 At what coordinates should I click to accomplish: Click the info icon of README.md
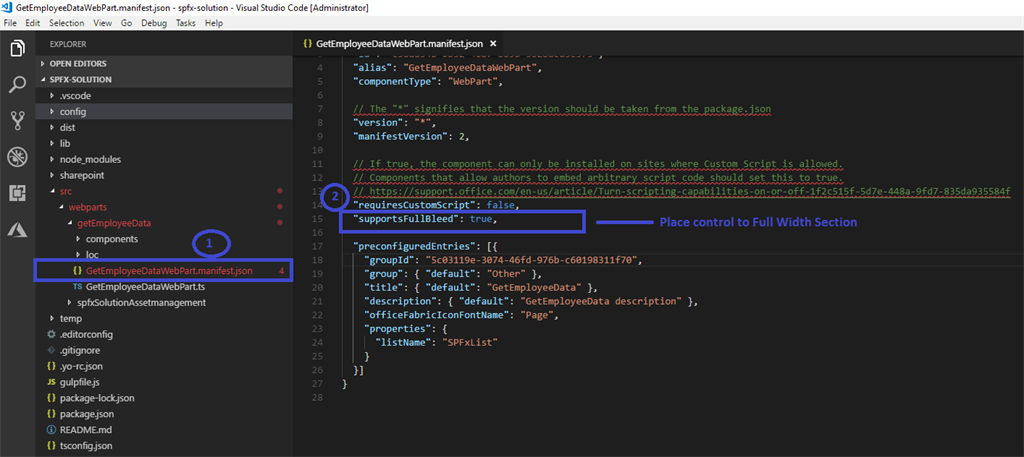pos(52,430)
